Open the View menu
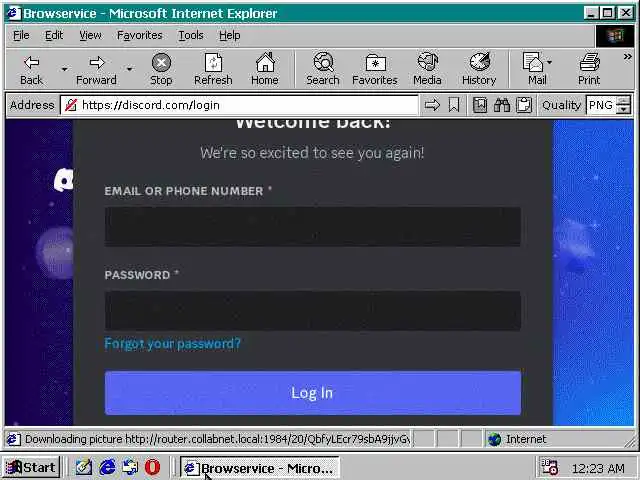Screen dimensions: 640x480 (x=90, y=36)
